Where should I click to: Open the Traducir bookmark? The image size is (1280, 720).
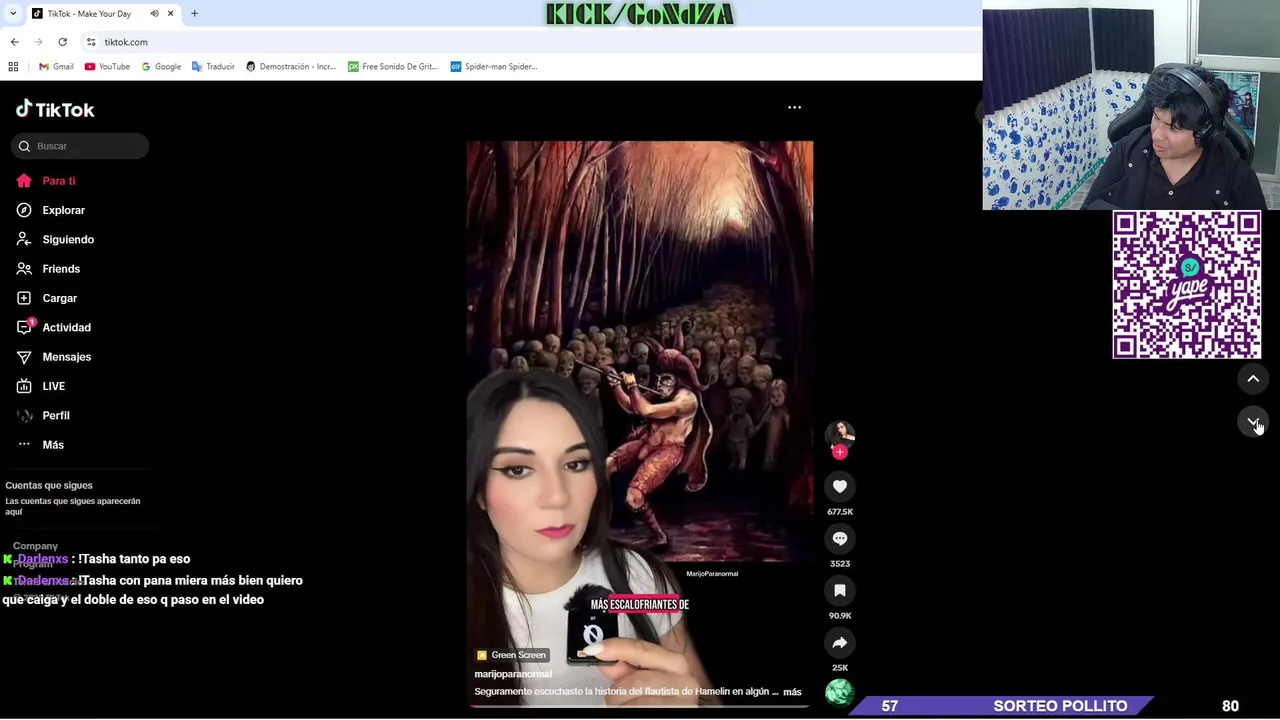coord(213,67)
